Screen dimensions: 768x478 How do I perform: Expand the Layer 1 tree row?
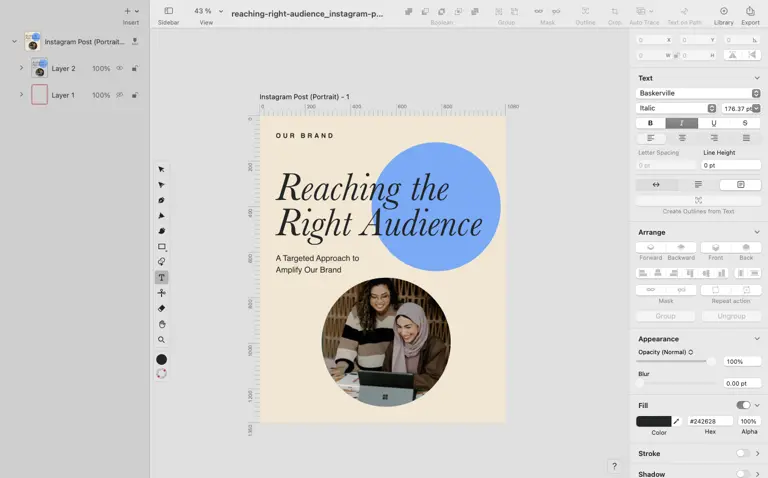pos(21,95)
